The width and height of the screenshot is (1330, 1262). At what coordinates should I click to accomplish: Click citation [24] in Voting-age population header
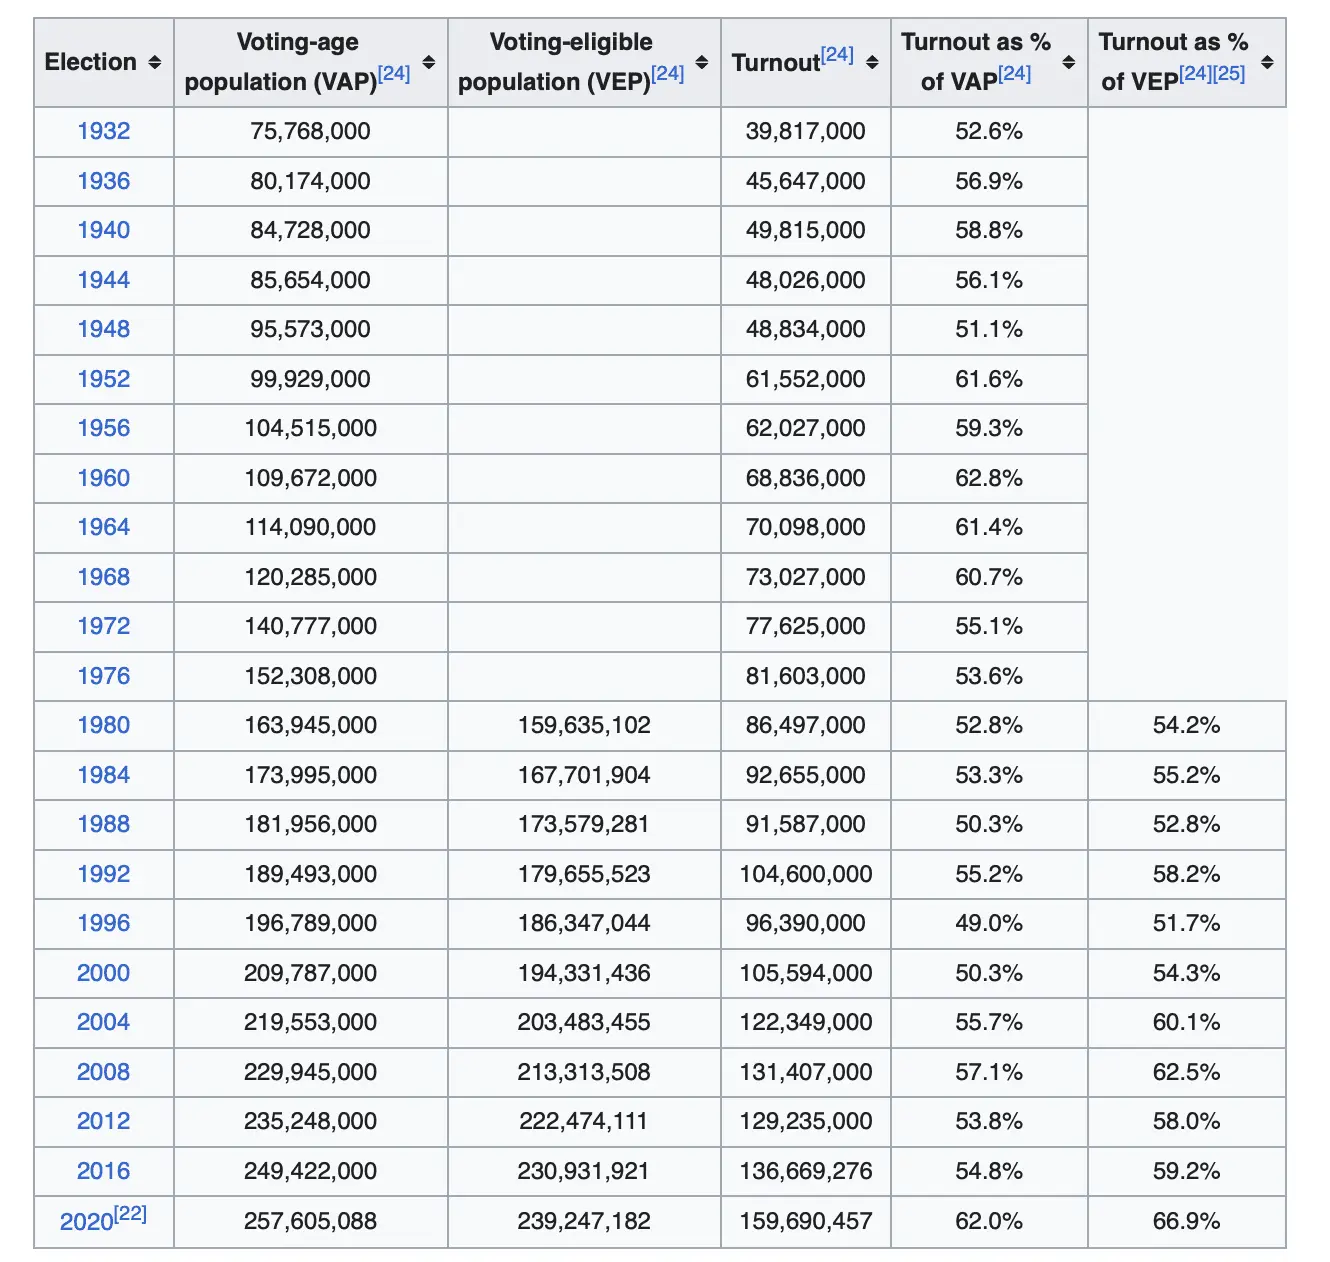(x=394, y=74)
